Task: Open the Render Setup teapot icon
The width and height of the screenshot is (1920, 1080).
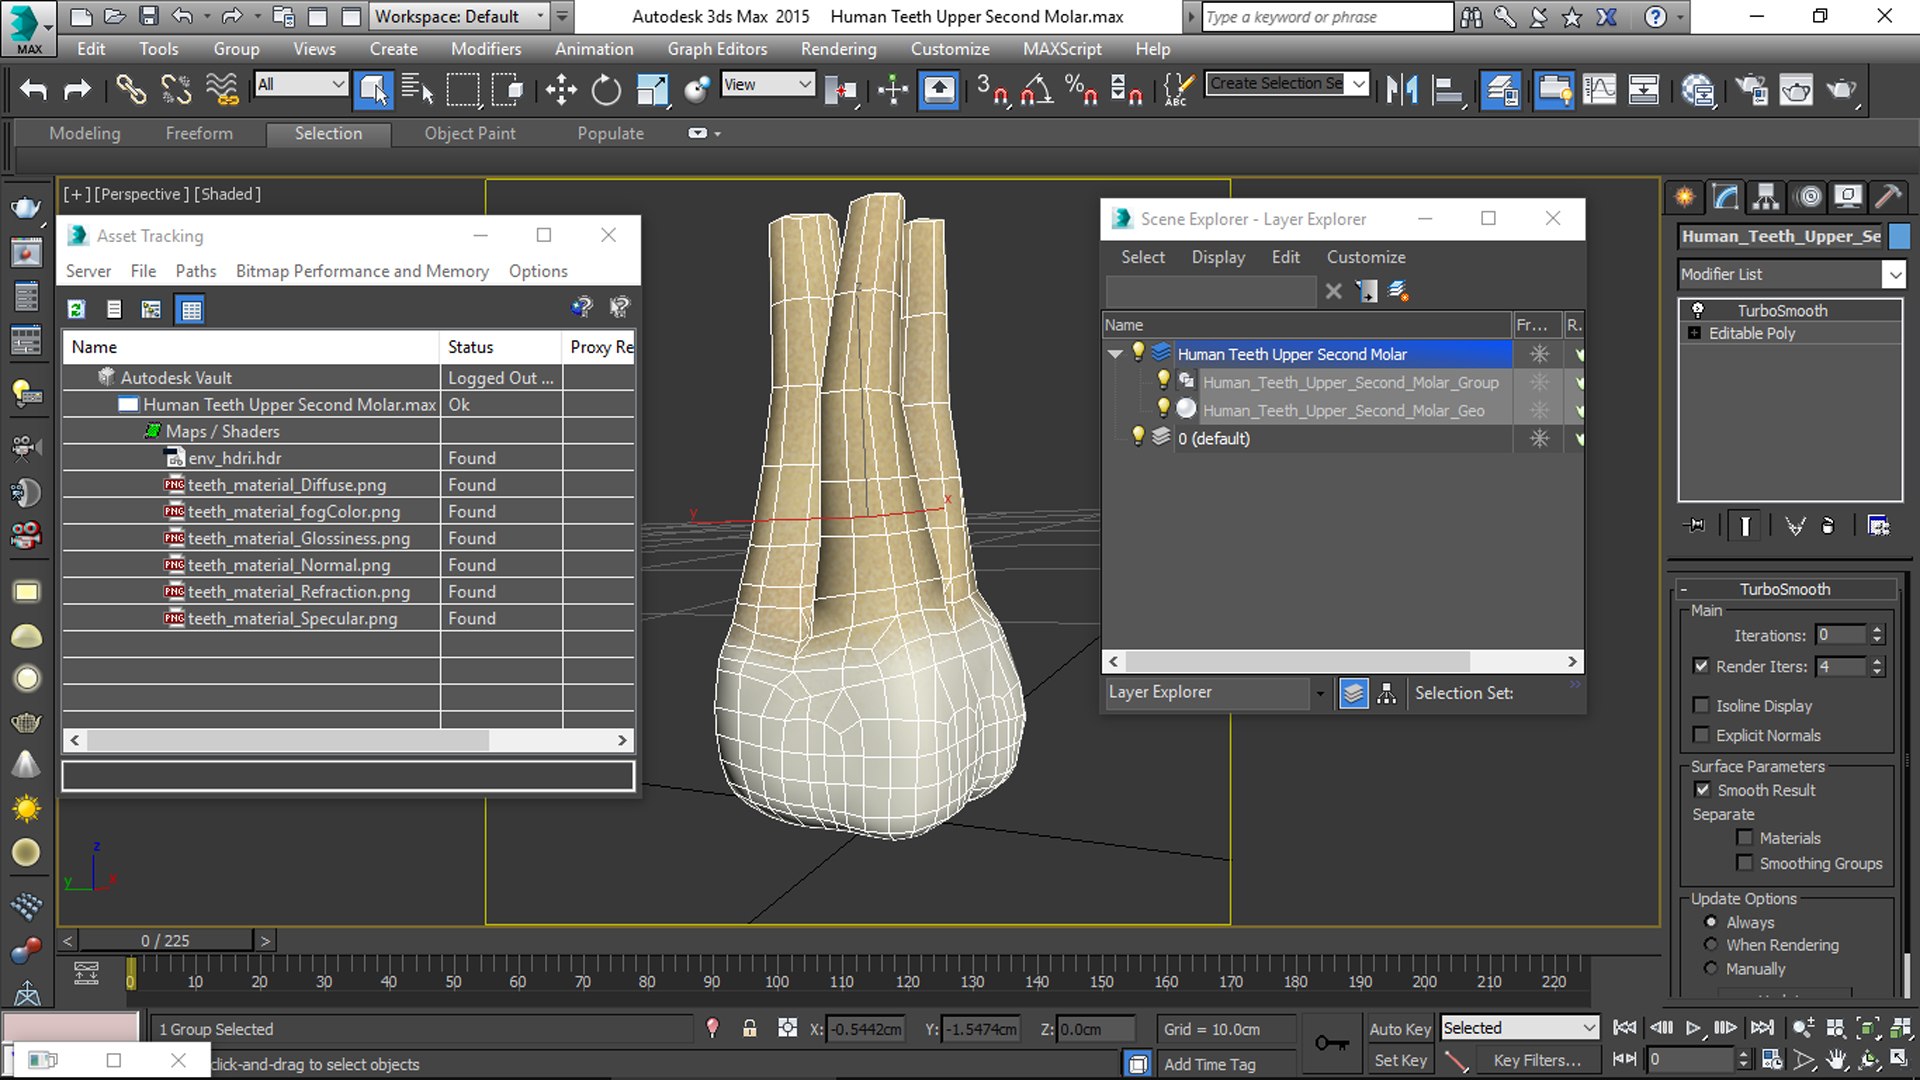Action: (x=1751, y=90)
